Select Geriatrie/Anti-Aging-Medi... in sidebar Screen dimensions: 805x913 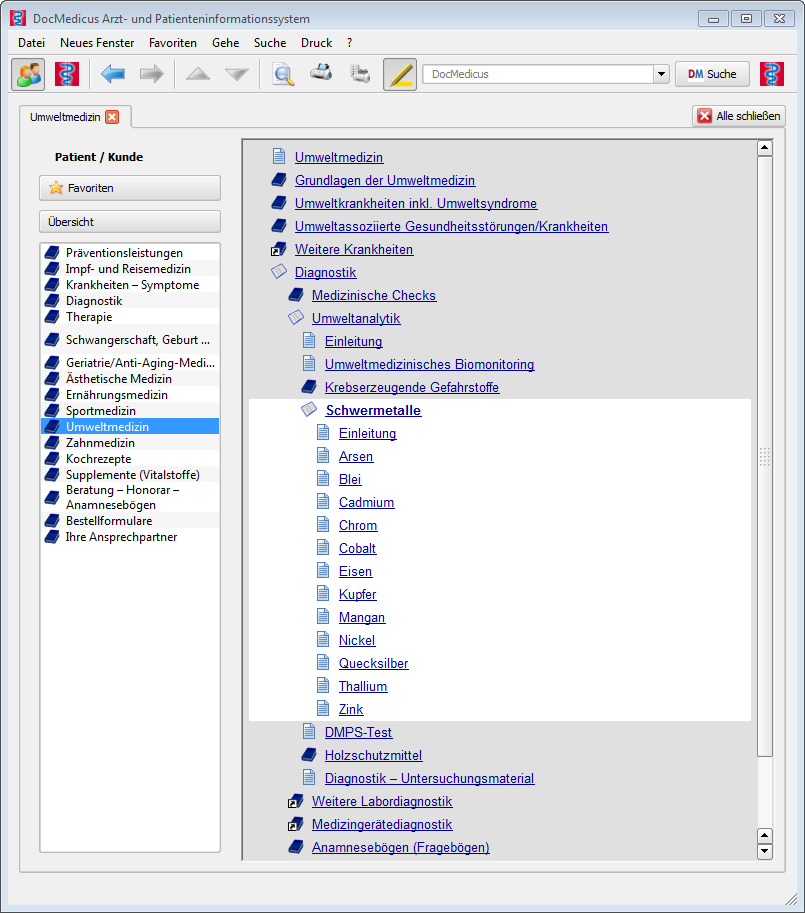[130, 363]
